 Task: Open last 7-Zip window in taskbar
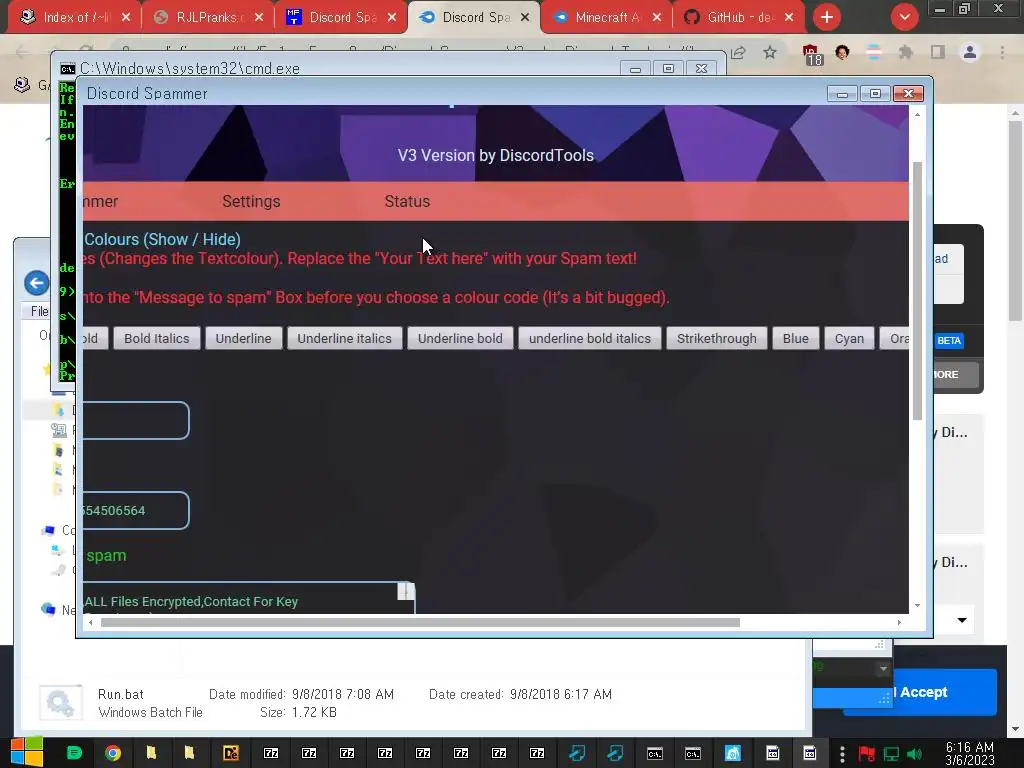pyautogui.click(x=537, y=753)
